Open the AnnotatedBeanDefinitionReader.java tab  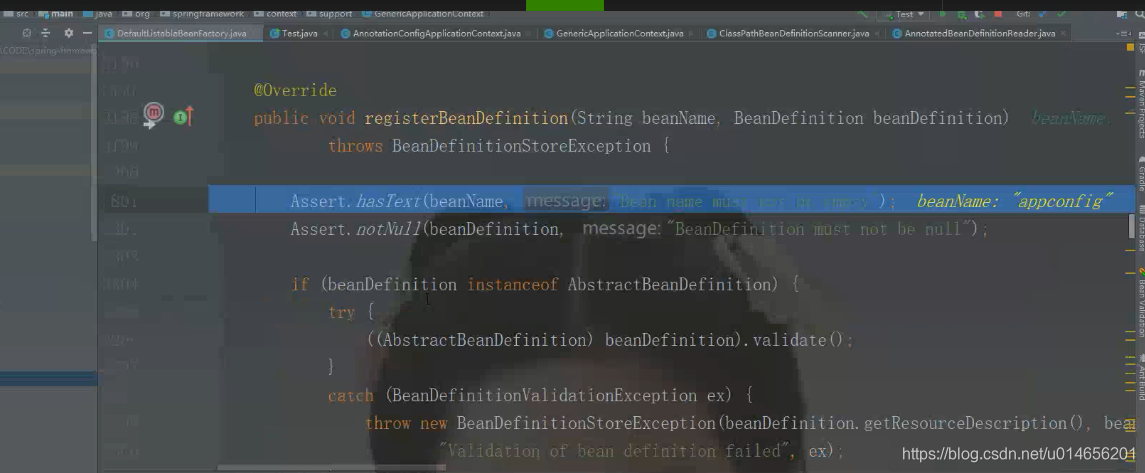point(979,33)
